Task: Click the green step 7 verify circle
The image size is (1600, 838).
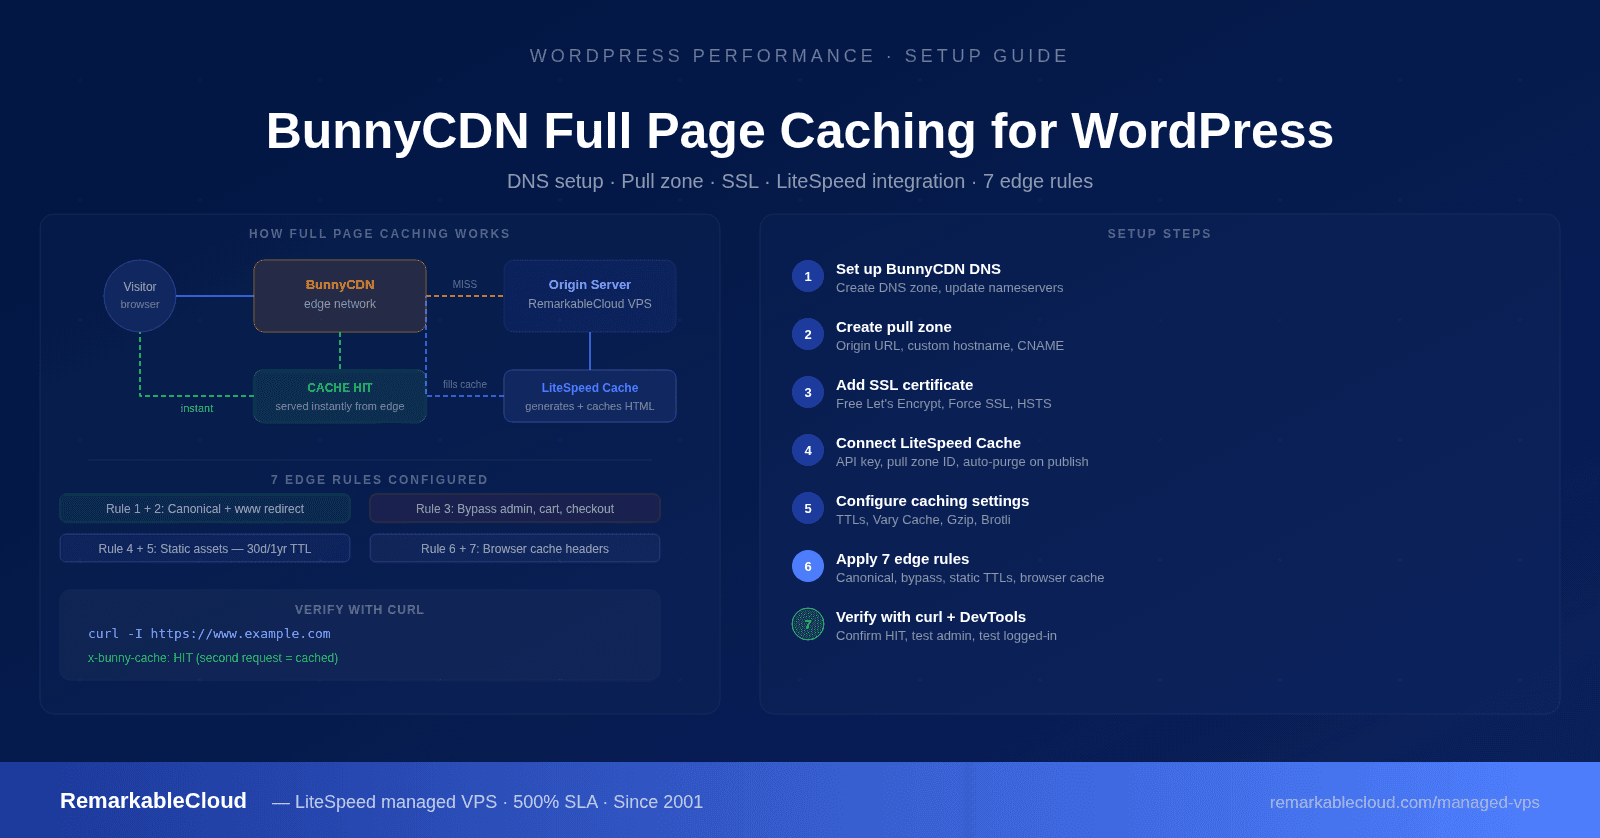Action: [x=808, y=624]
